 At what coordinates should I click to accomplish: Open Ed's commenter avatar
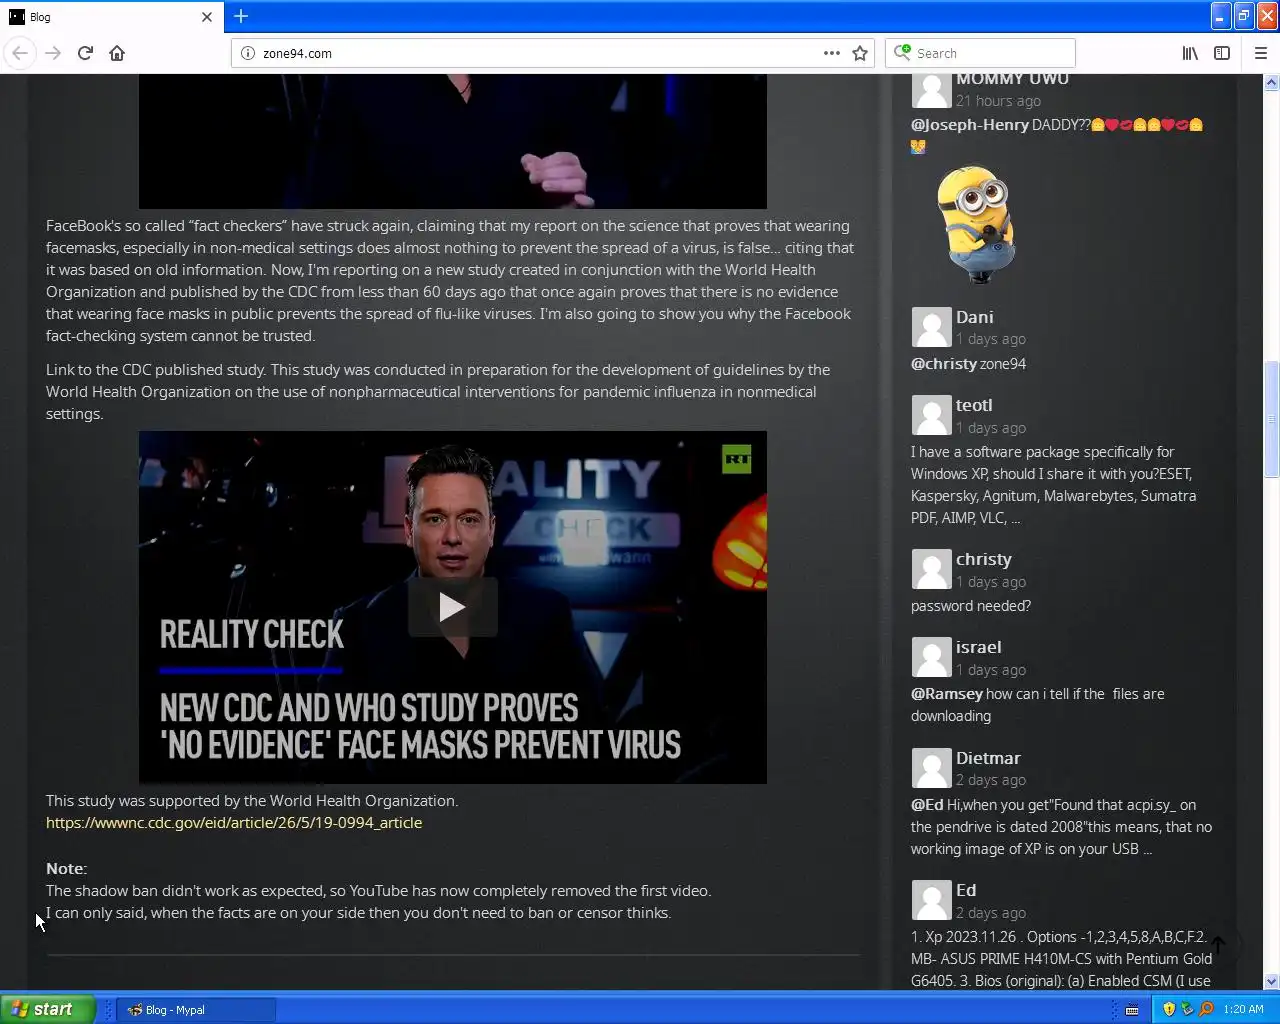[x=931, y=900]
